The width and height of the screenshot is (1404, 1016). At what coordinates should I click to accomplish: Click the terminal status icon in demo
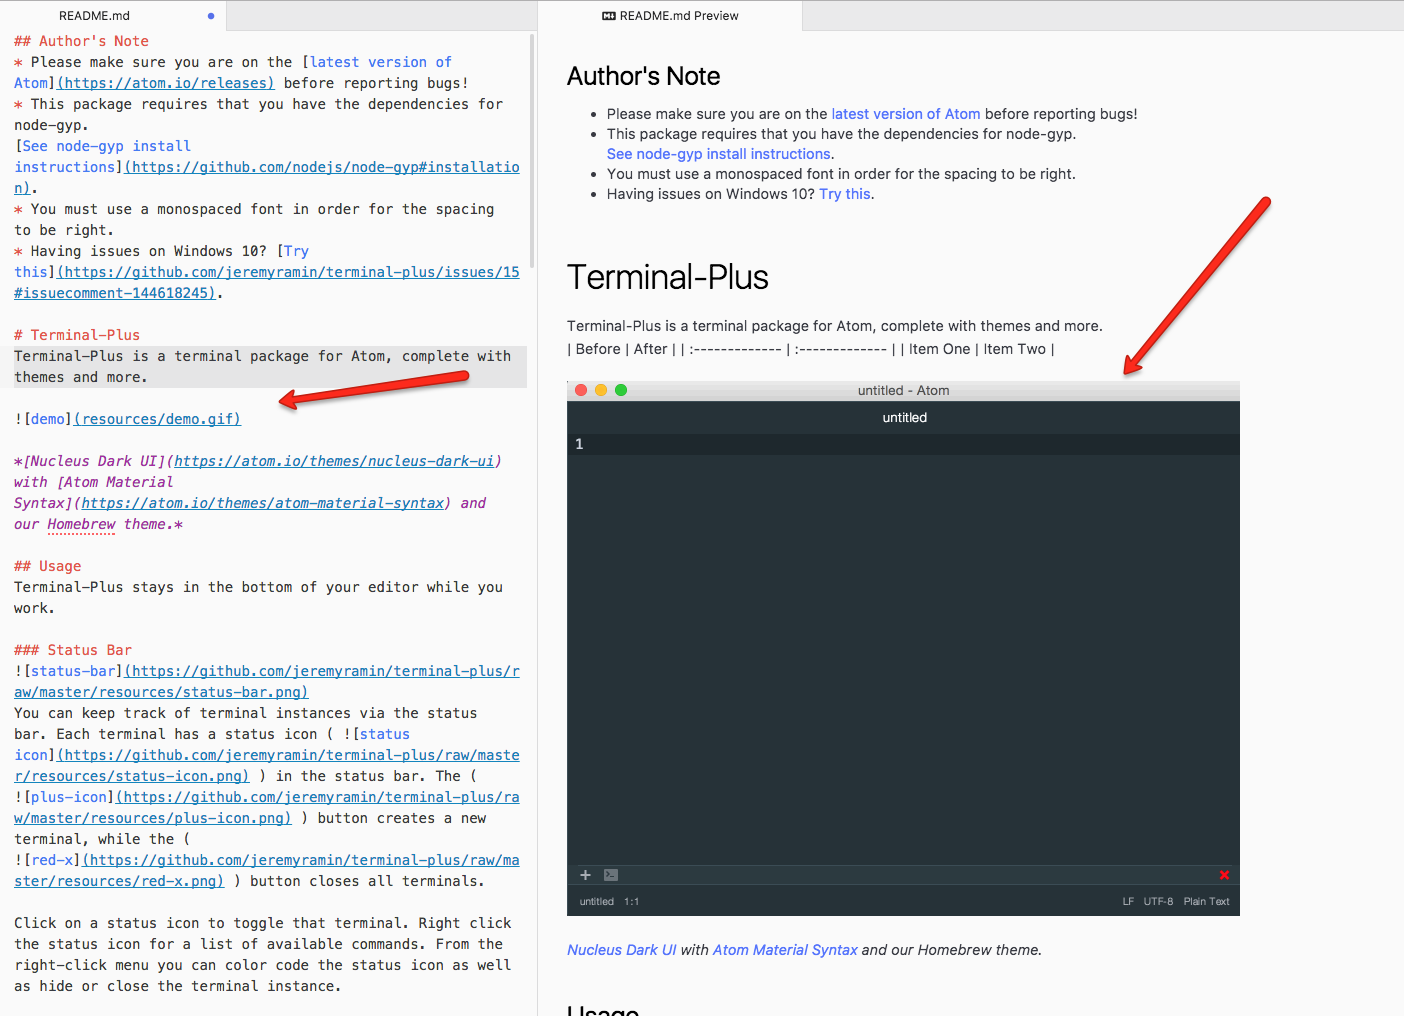(x=611, y=875)
